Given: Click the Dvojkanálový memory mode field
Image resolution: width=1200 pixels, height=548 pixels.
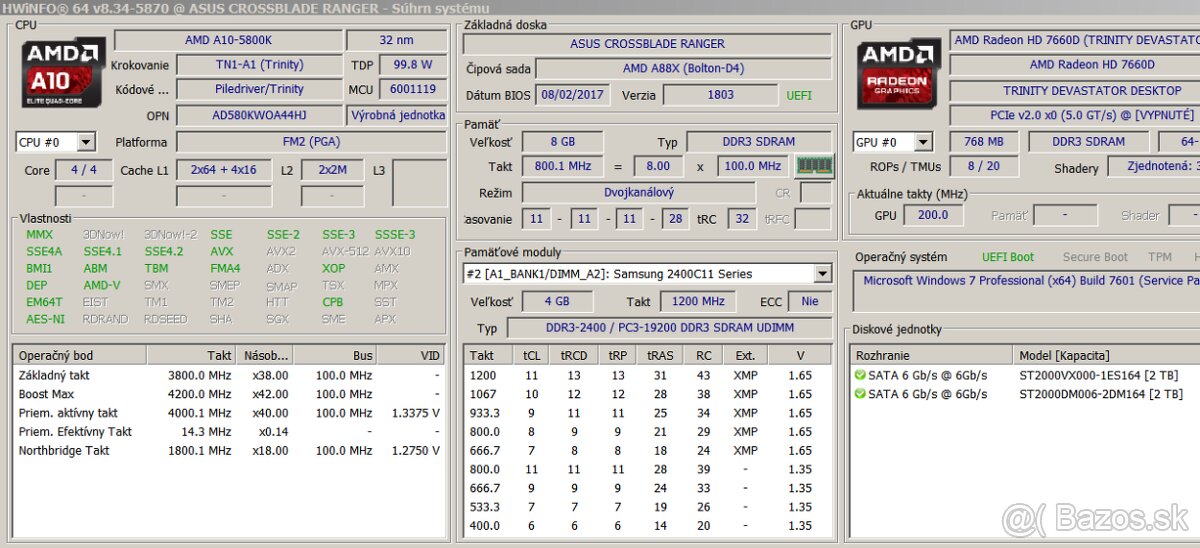Looking at the screenshot, I should click(x=638, y=192).
